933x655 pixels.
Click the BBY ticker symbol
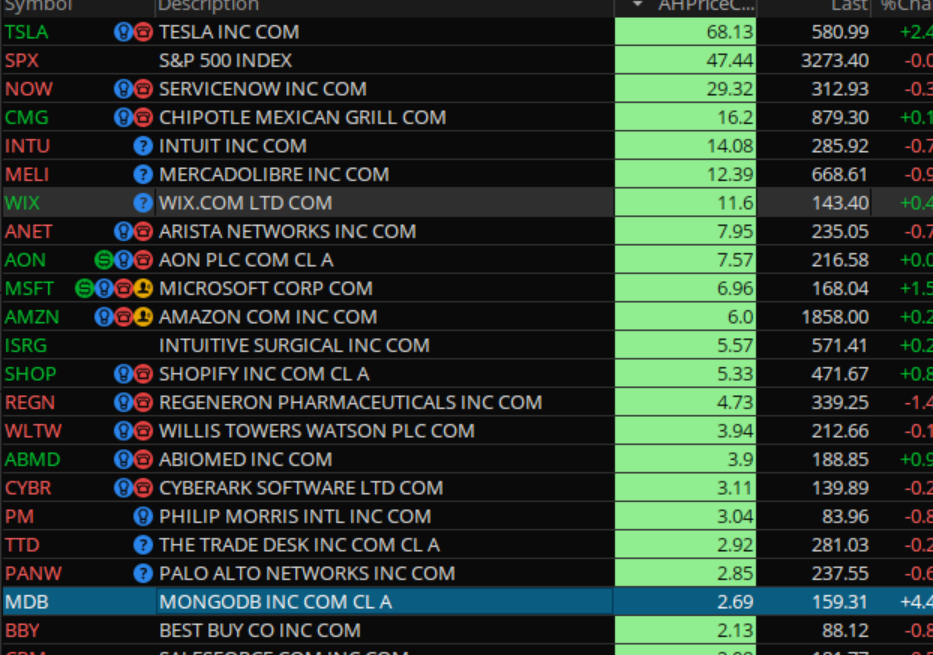click(22, 631)
